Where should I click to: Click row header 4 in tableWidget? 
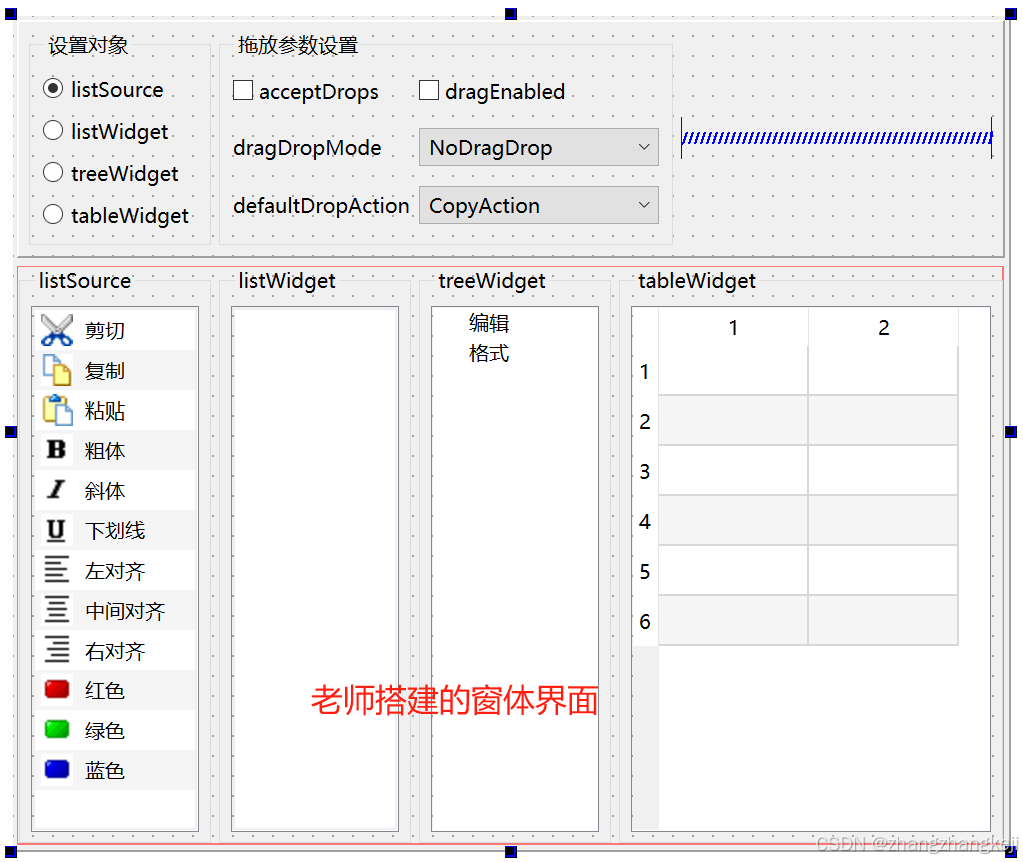tap(645, 521)
